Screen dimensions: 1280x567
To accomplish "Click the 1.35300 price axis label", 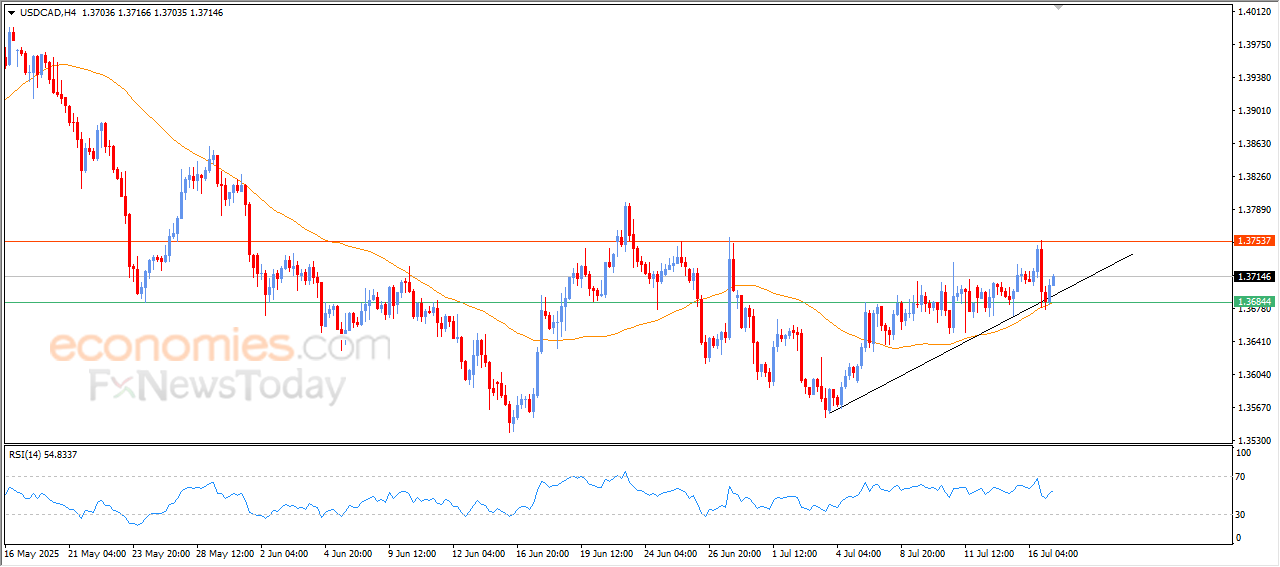I will click(1254, 440).
